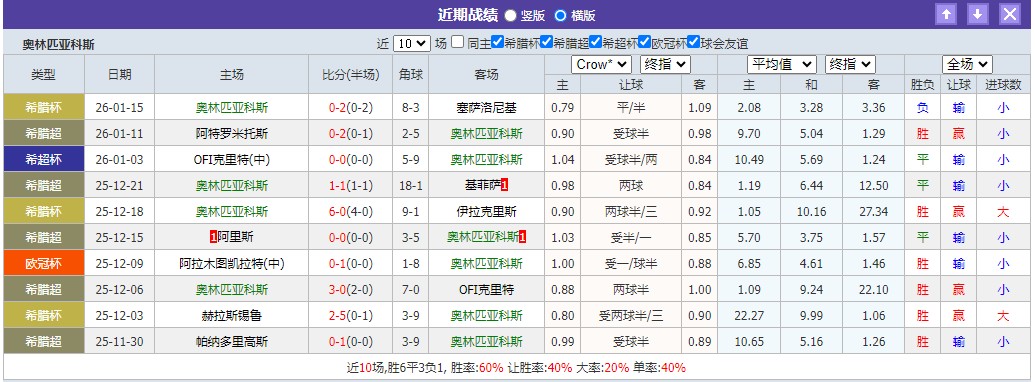Viewport: 1035px width, 382px height.
Task: Uncheck the 欧冠杯 filter checkbox
Action: [644, 43]
